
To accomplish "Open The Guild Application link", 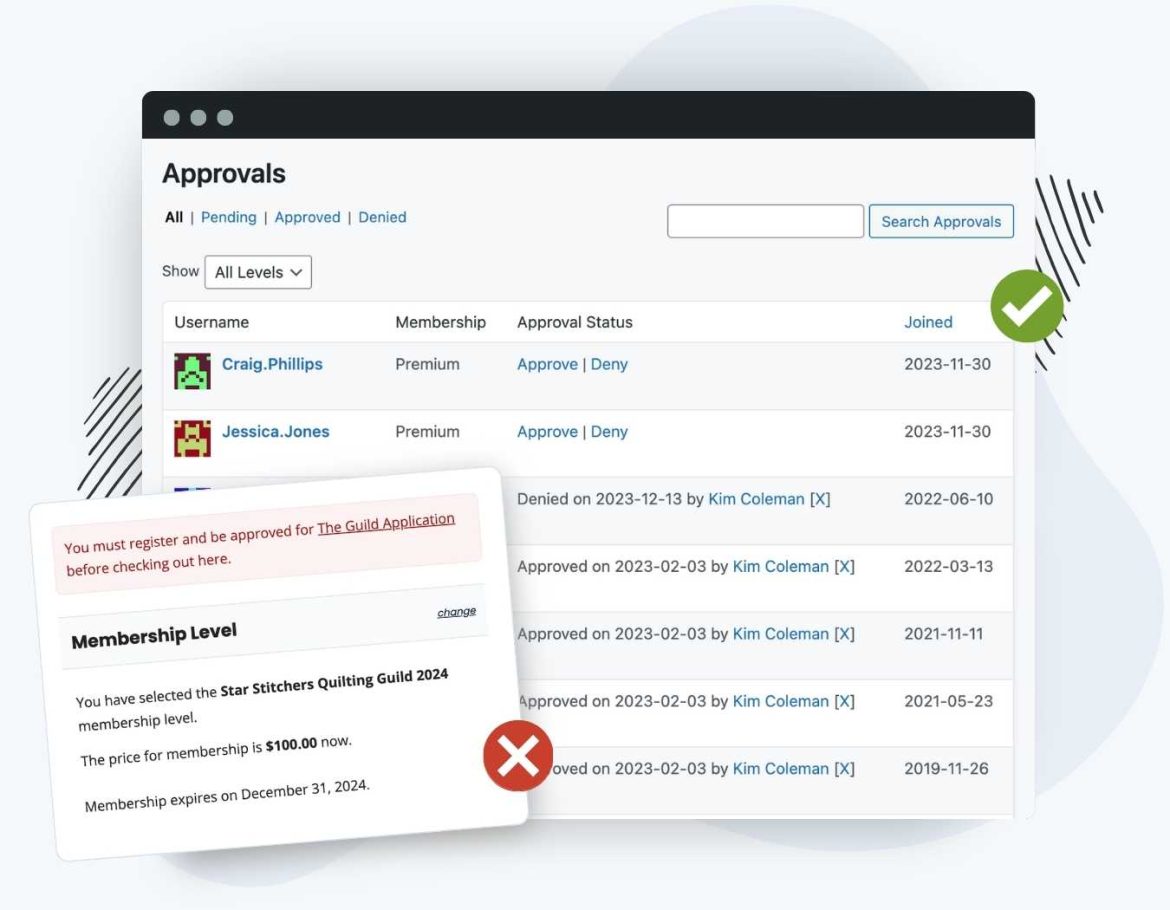I will click(386, 521).
